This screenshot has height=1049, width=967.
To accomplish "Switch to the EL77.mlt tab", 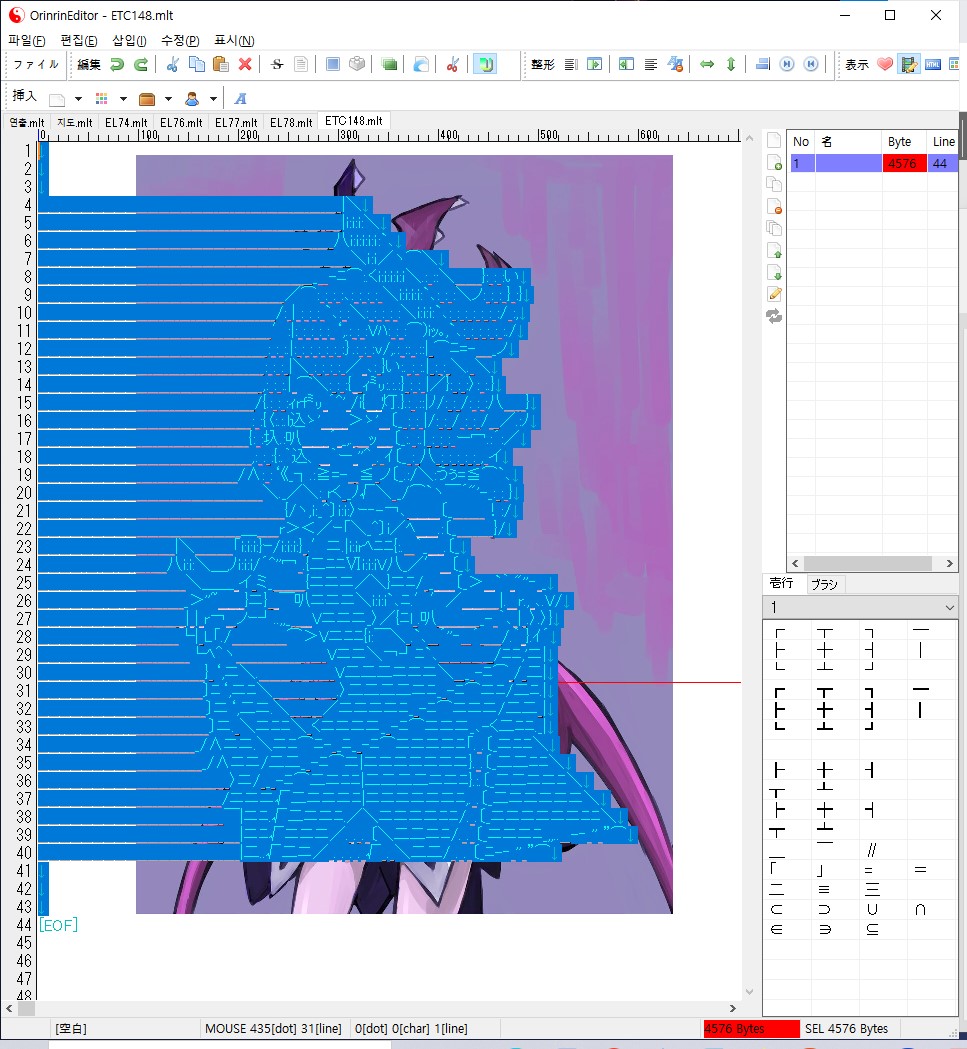I will (x=236, y=122).
